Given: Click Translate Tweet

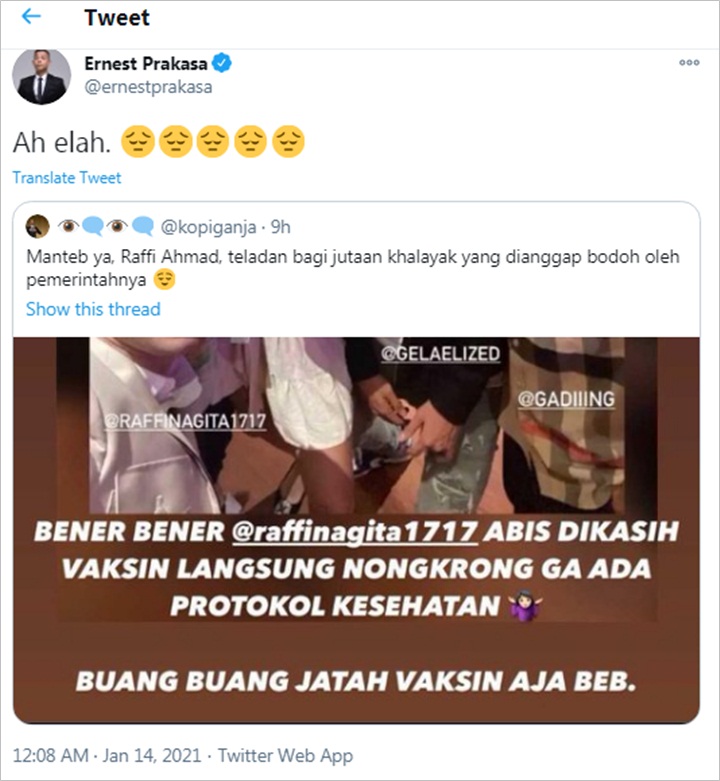Looking at the screenshot, I should click(x=67, y=178).
